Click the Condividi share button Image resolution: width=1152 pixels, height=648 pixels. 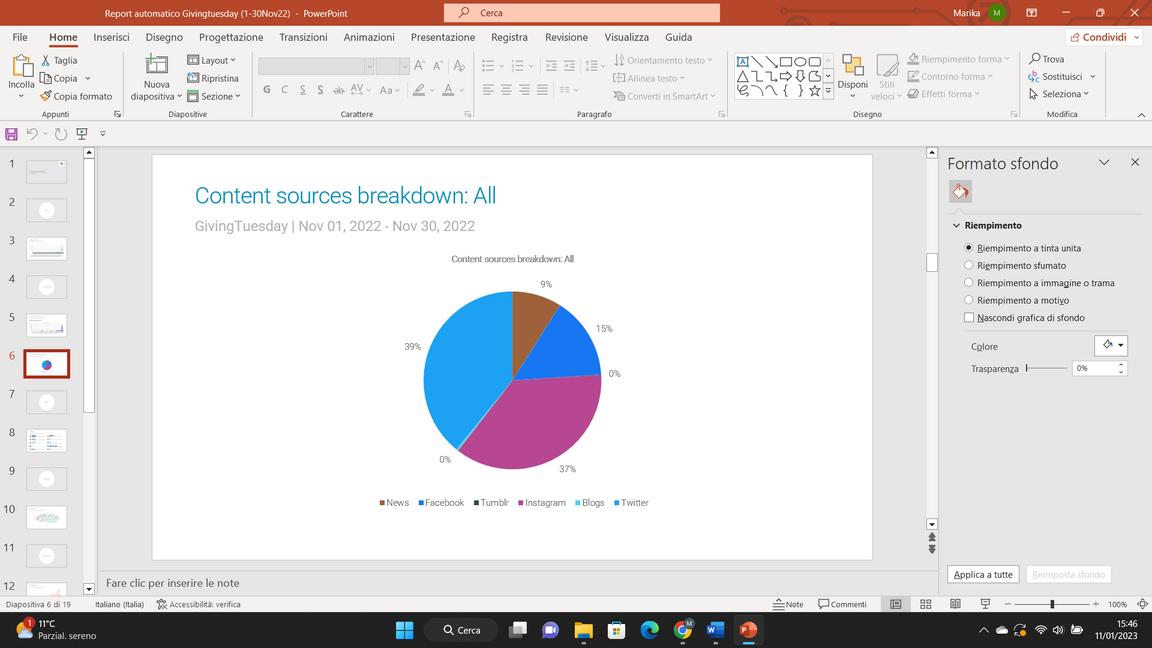coord(1103,37)
